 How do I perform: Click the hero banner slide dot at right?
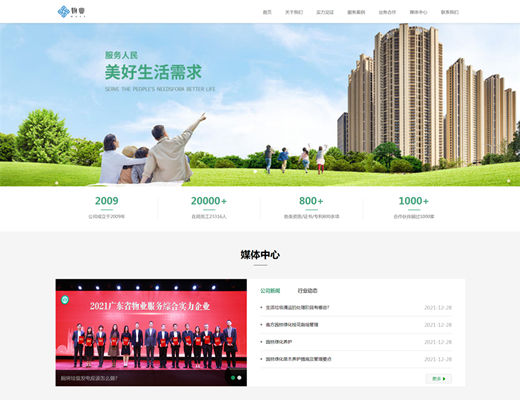click(509, 181)
